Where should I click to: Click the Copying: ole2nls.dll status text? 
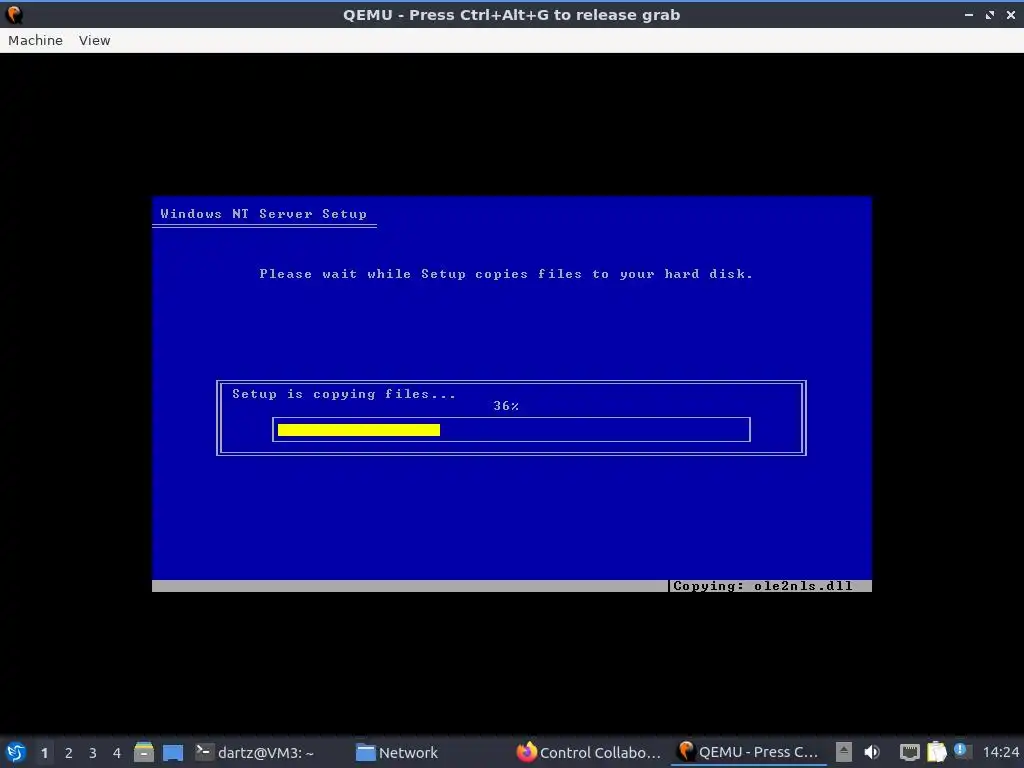[763, 586]
